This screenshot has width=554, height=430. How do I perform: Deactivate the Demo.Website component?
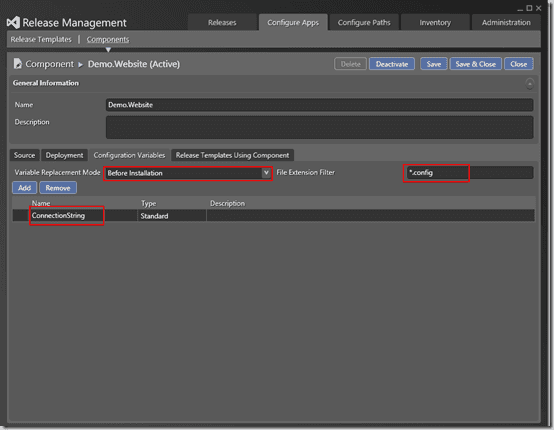(392, 64)
